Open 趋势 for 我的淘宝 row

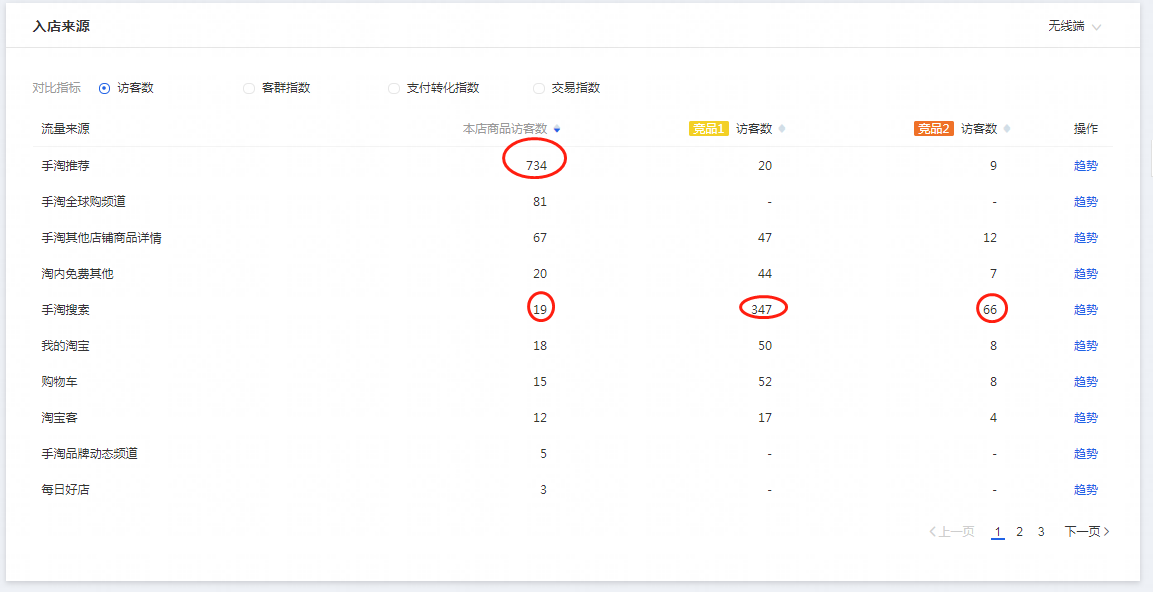point(1085,346)
